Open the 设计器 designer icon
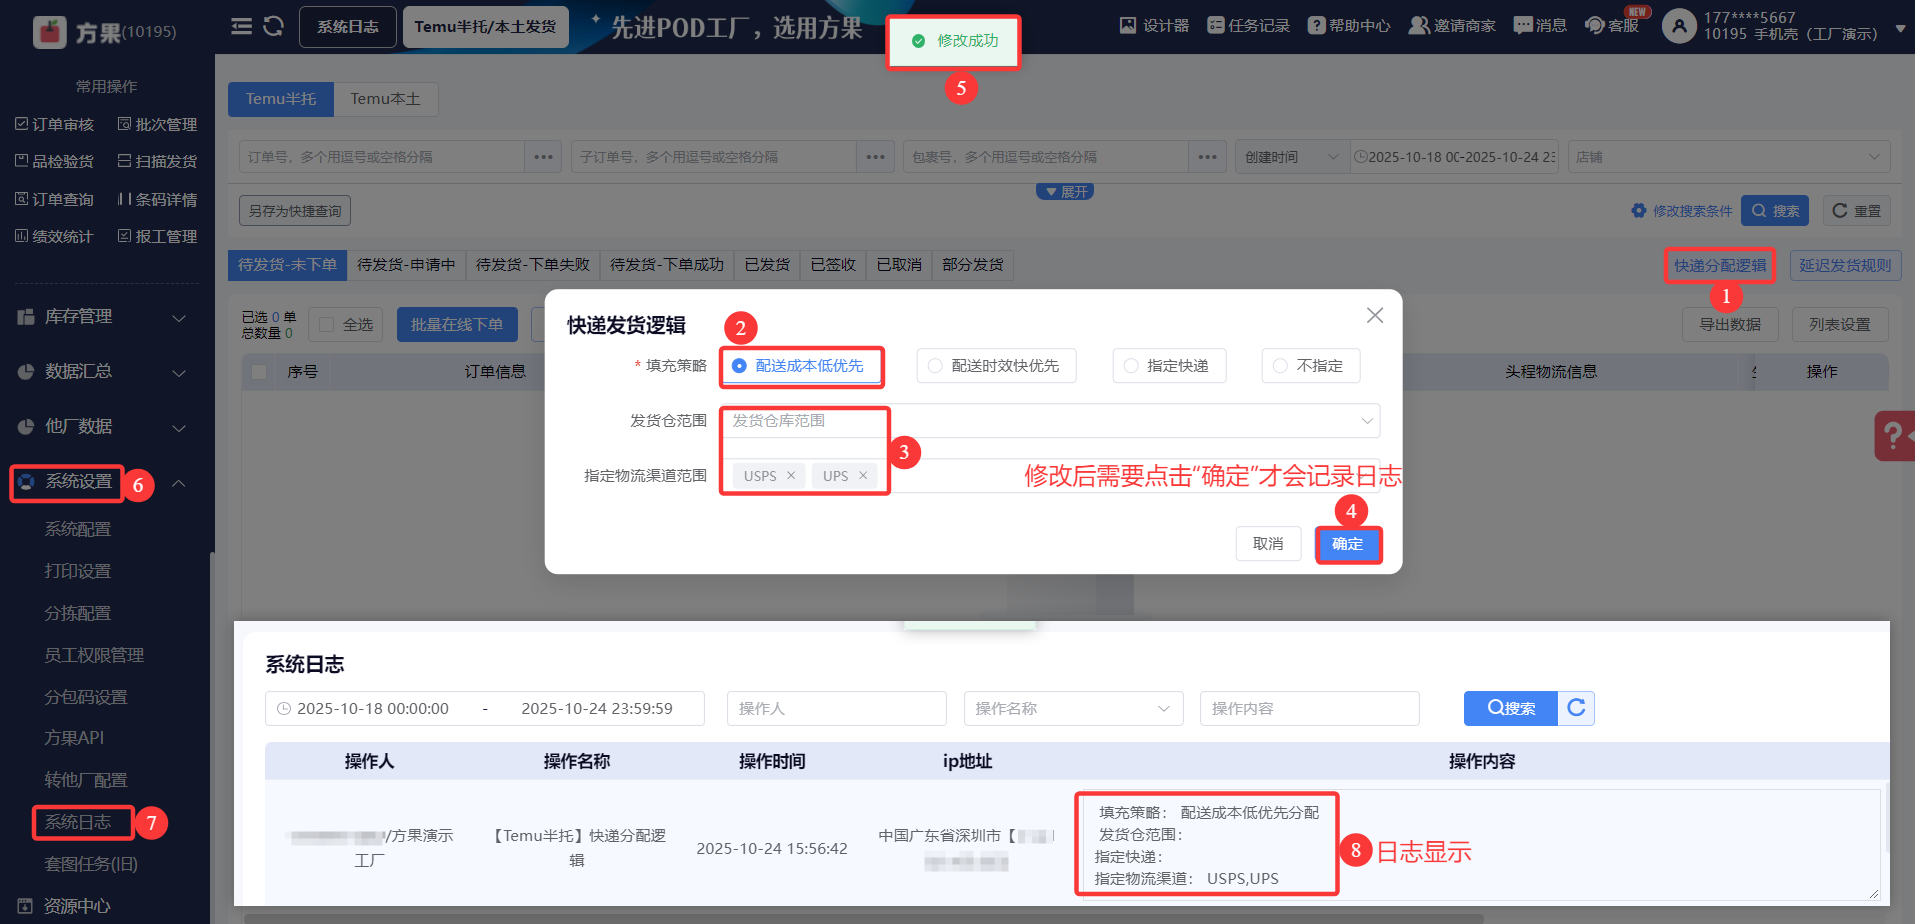This screenshot has height=924, width=1915. click(x=1154, y=25)
